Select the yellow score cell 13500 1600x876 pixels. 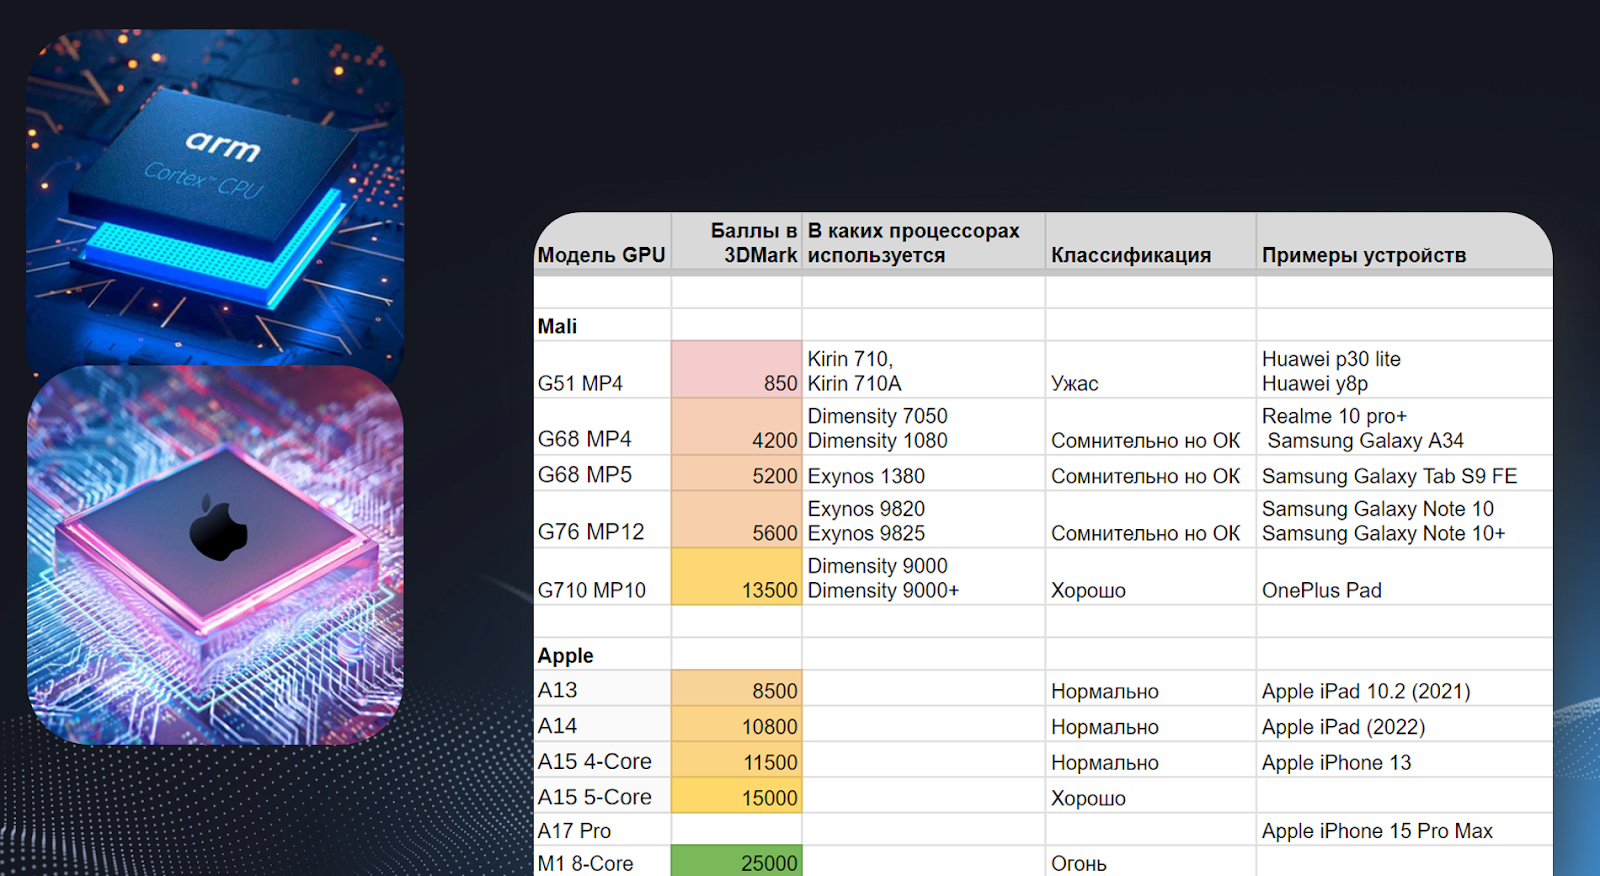coord(736,576)
